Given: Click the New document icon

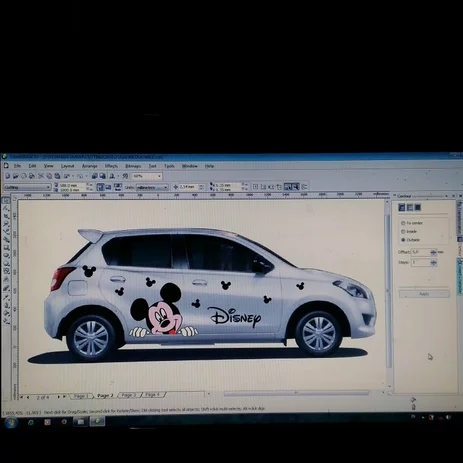Looking at the screenshot, I should (x=7, y=176).
